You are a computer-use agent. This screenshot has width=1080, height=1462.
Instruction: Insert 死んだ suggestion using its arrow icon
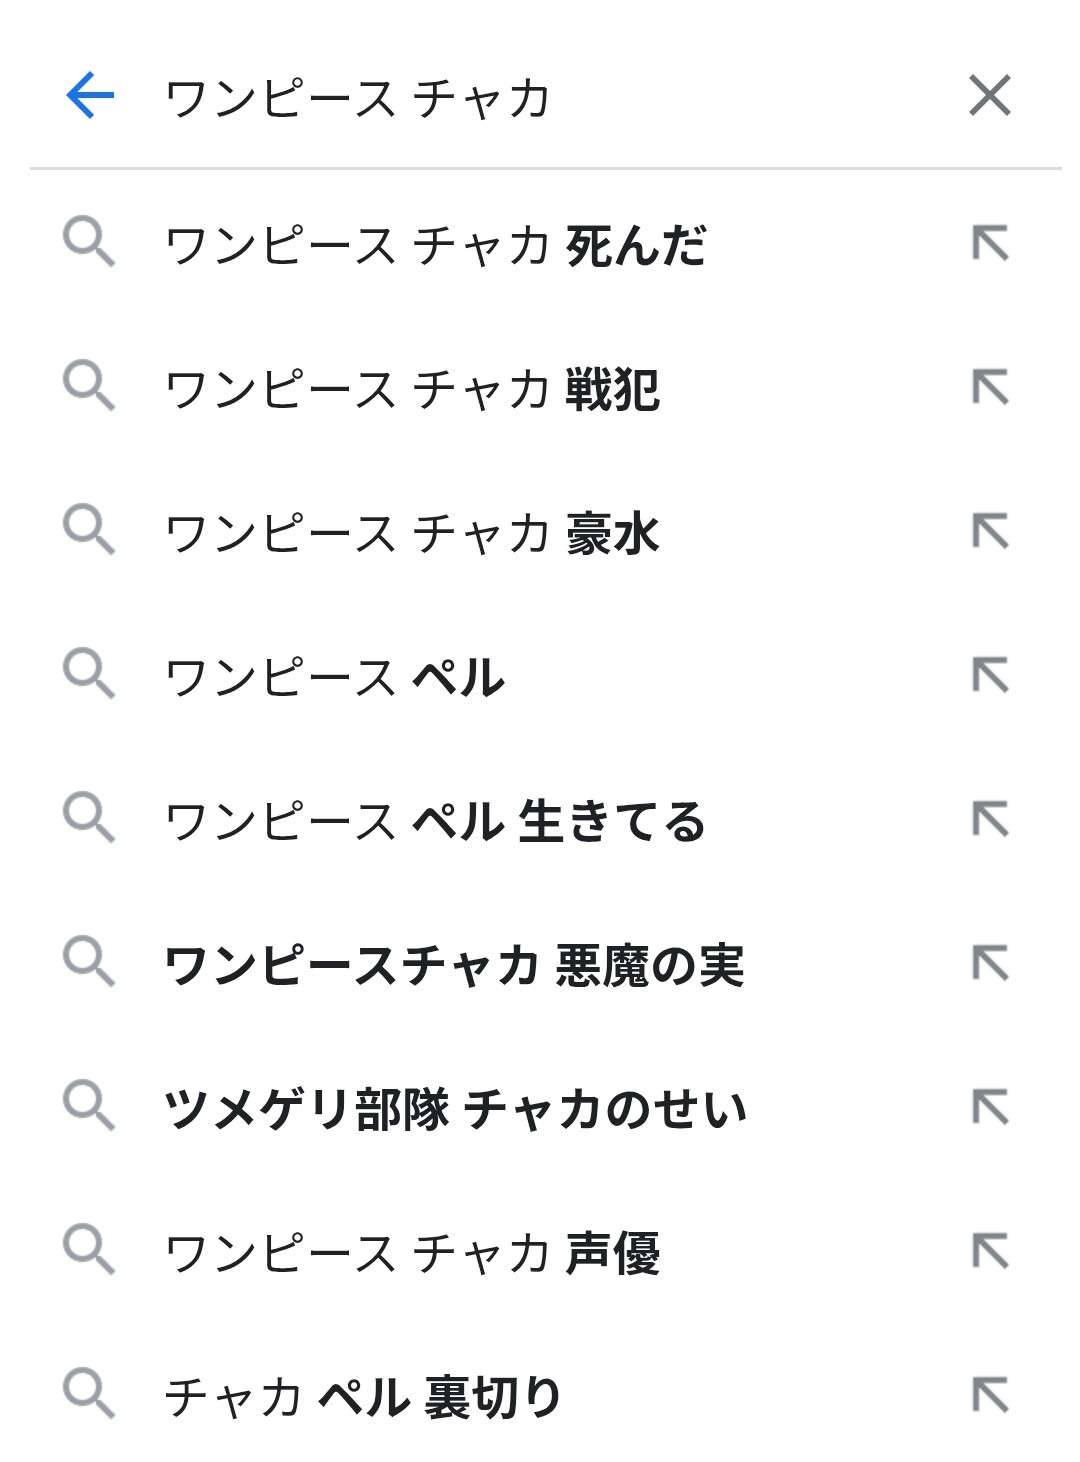click(990, 244)
